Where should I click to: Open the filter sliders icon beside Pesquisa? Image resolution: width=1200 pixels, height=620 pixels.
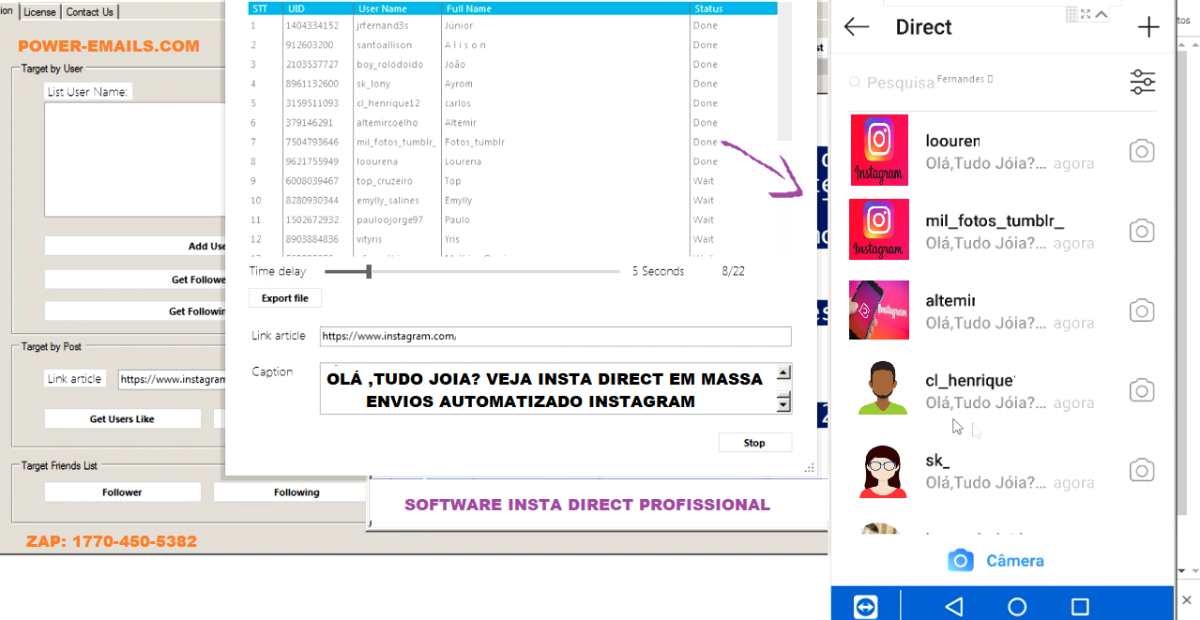[x=1142, y=82]
